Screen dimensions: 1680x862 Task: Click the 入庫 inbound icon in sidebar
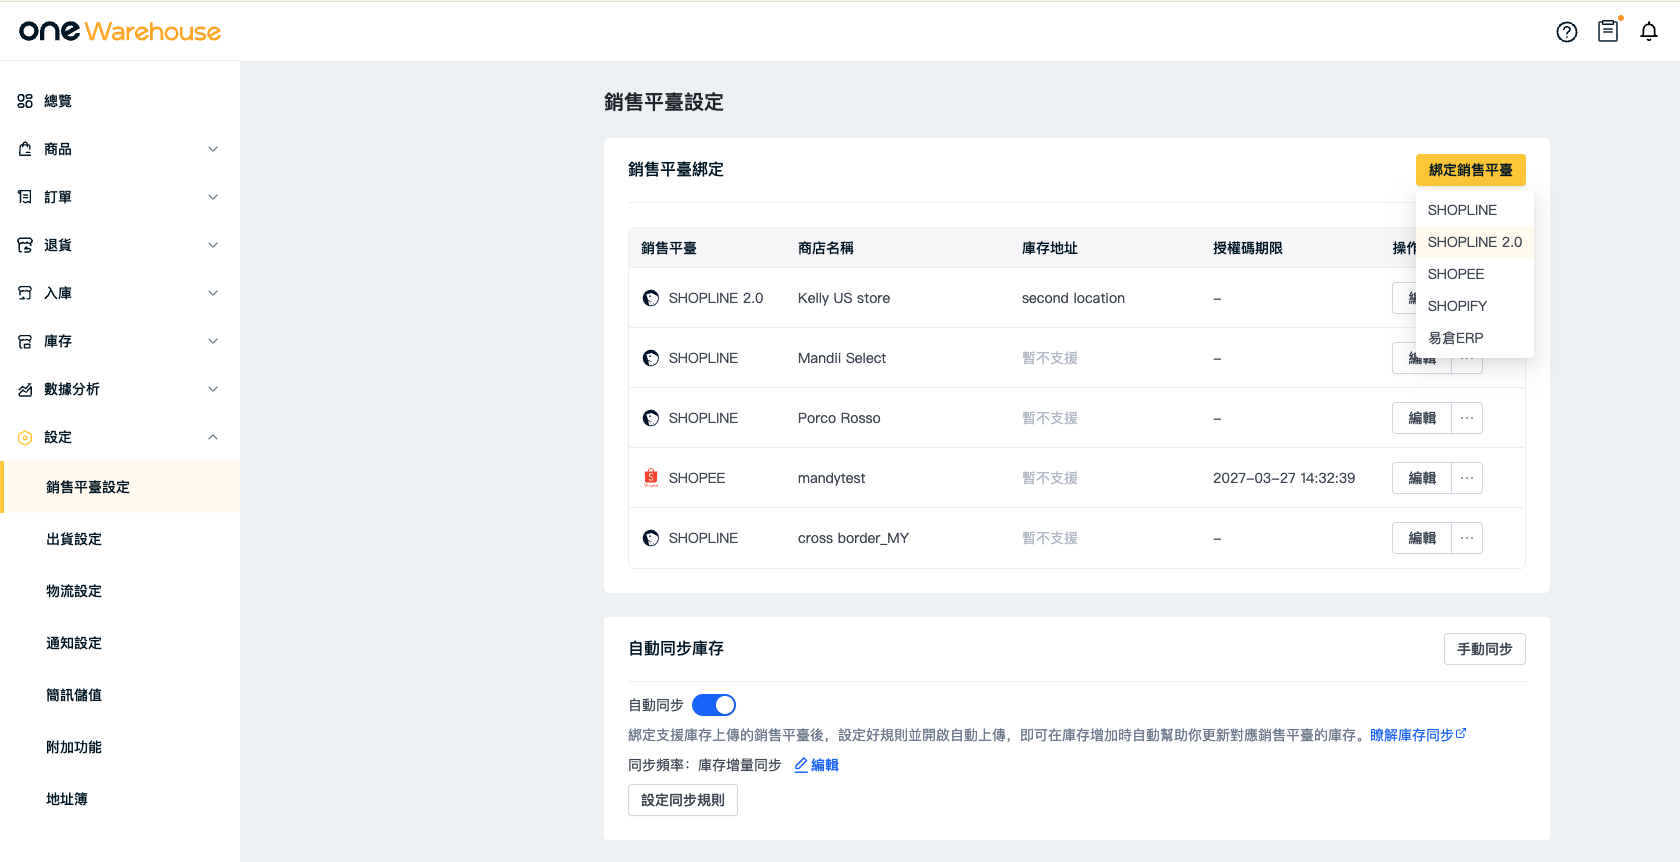click(25, 293)
